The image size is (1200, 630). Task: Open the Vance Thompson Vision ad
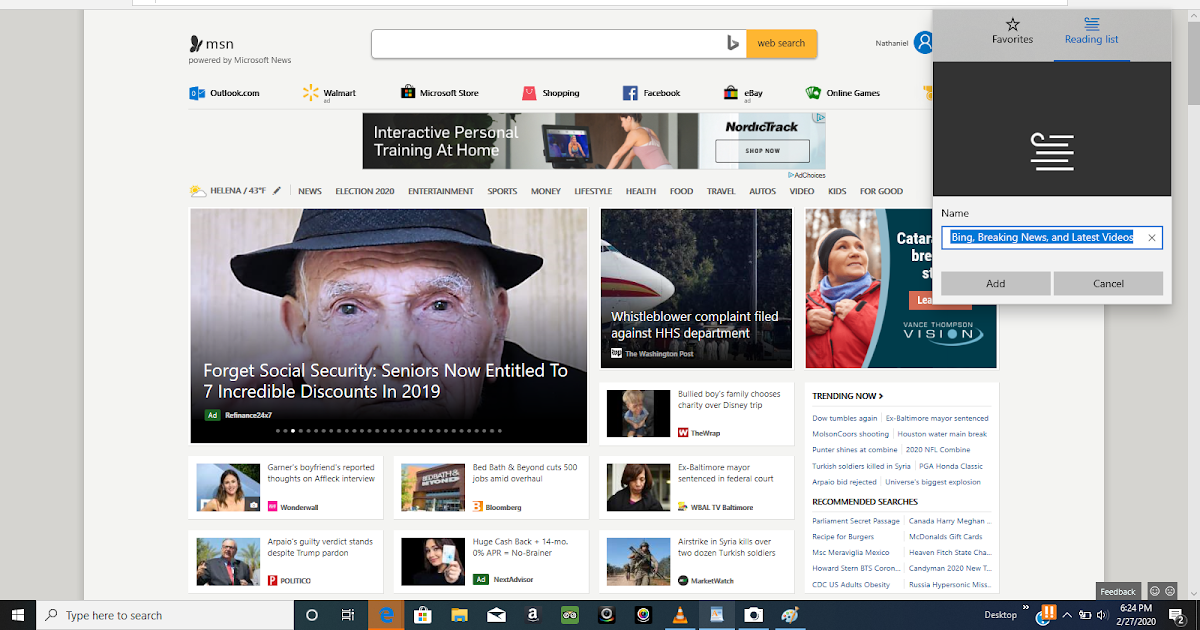coord(901,288)
